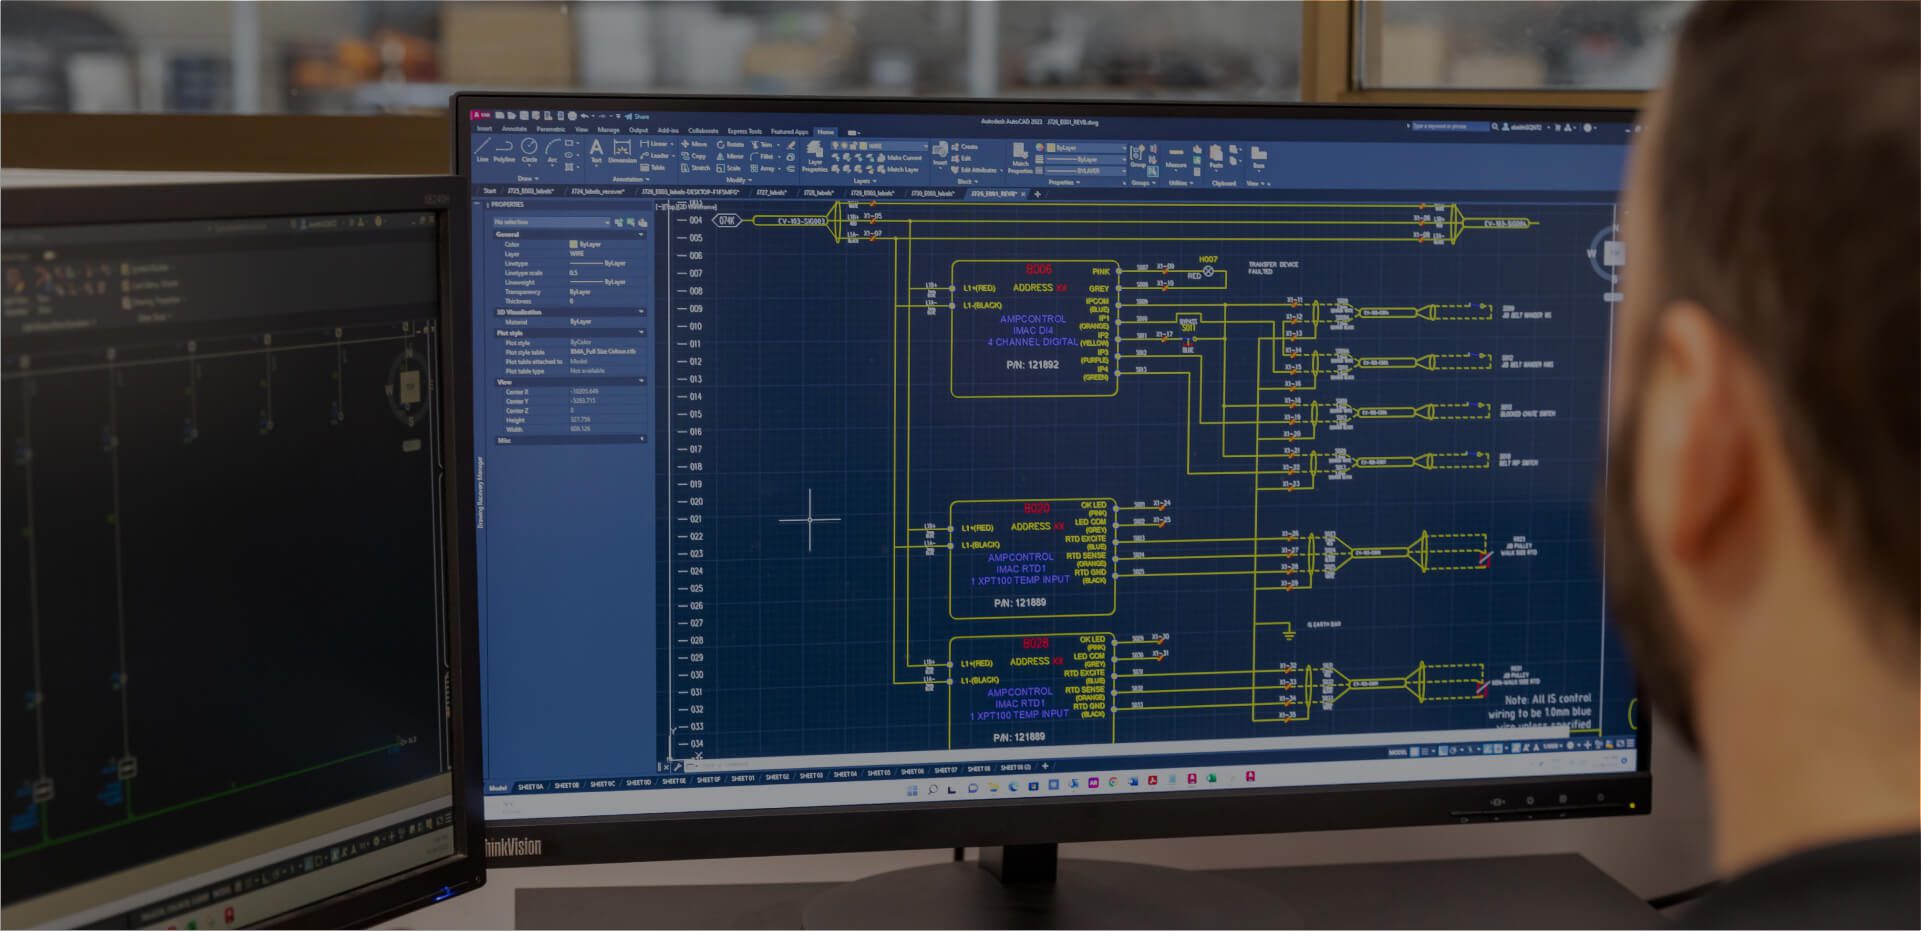Screen dimensions: 1921x931
Task: Click the Measure tool in Utilities panel
Action: point(1176,152)
